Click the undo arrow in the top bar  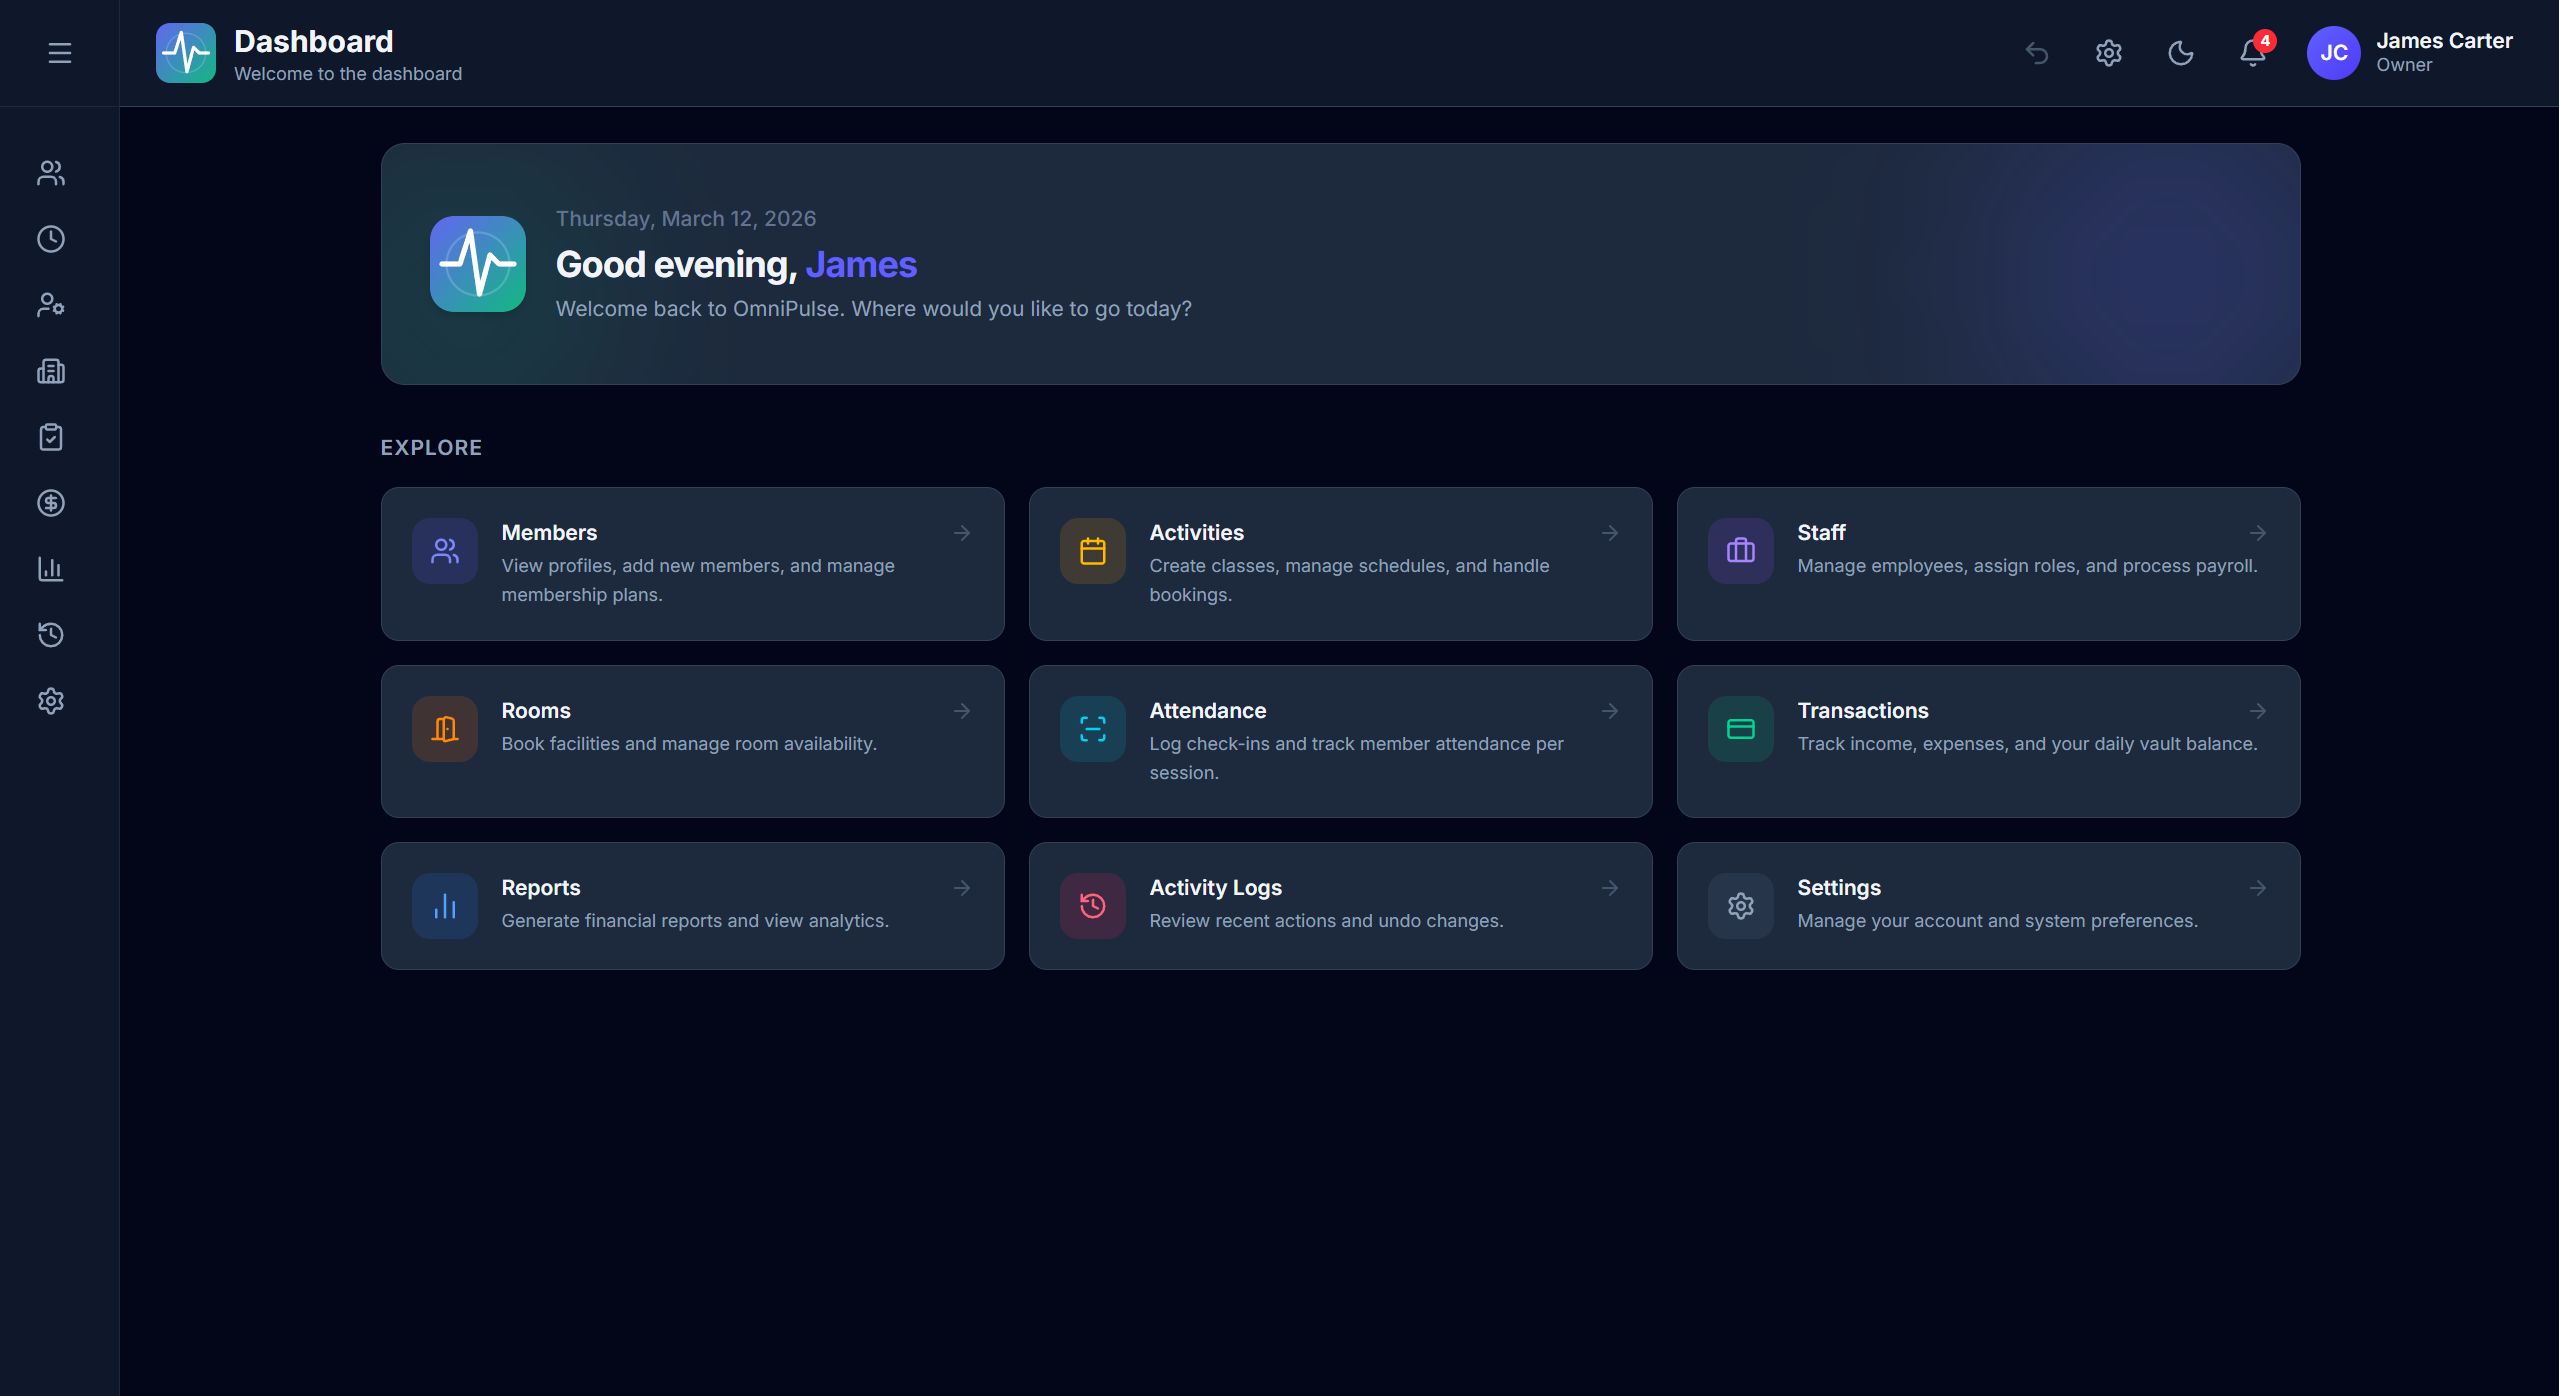click(2037, 53)
